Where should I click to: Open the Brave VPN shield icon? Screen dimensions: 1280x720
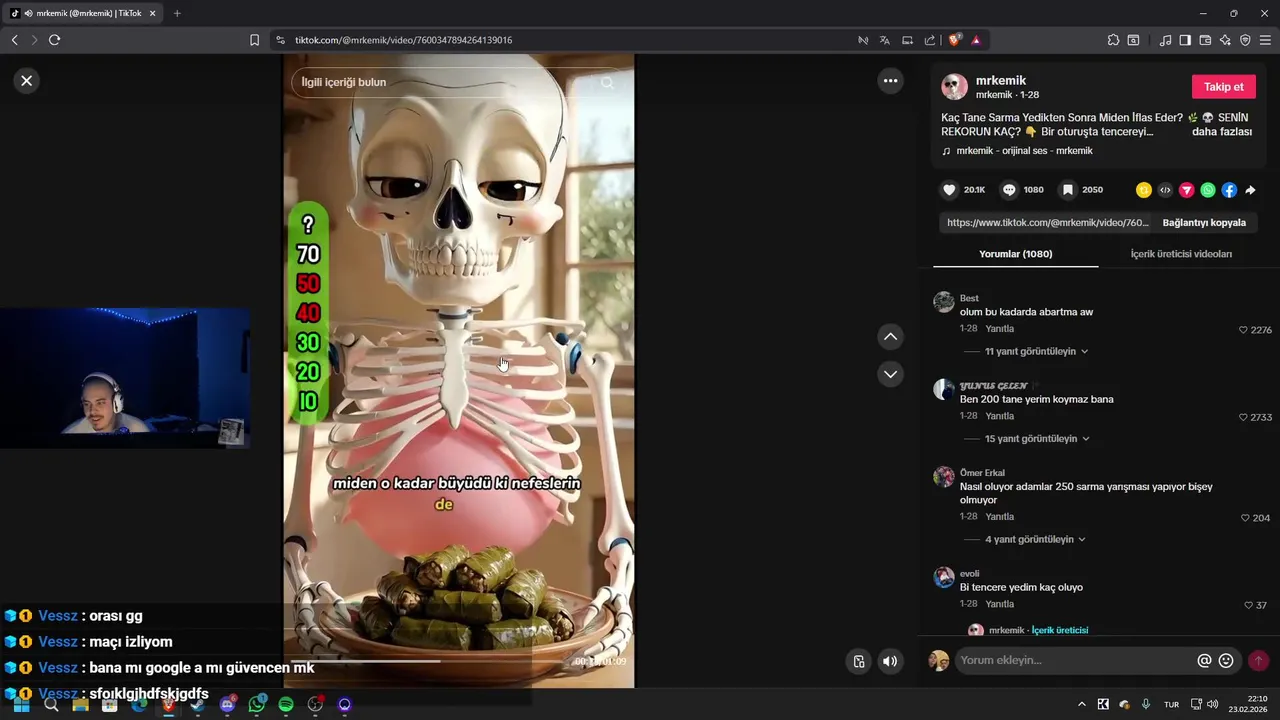pos(1245,40)
